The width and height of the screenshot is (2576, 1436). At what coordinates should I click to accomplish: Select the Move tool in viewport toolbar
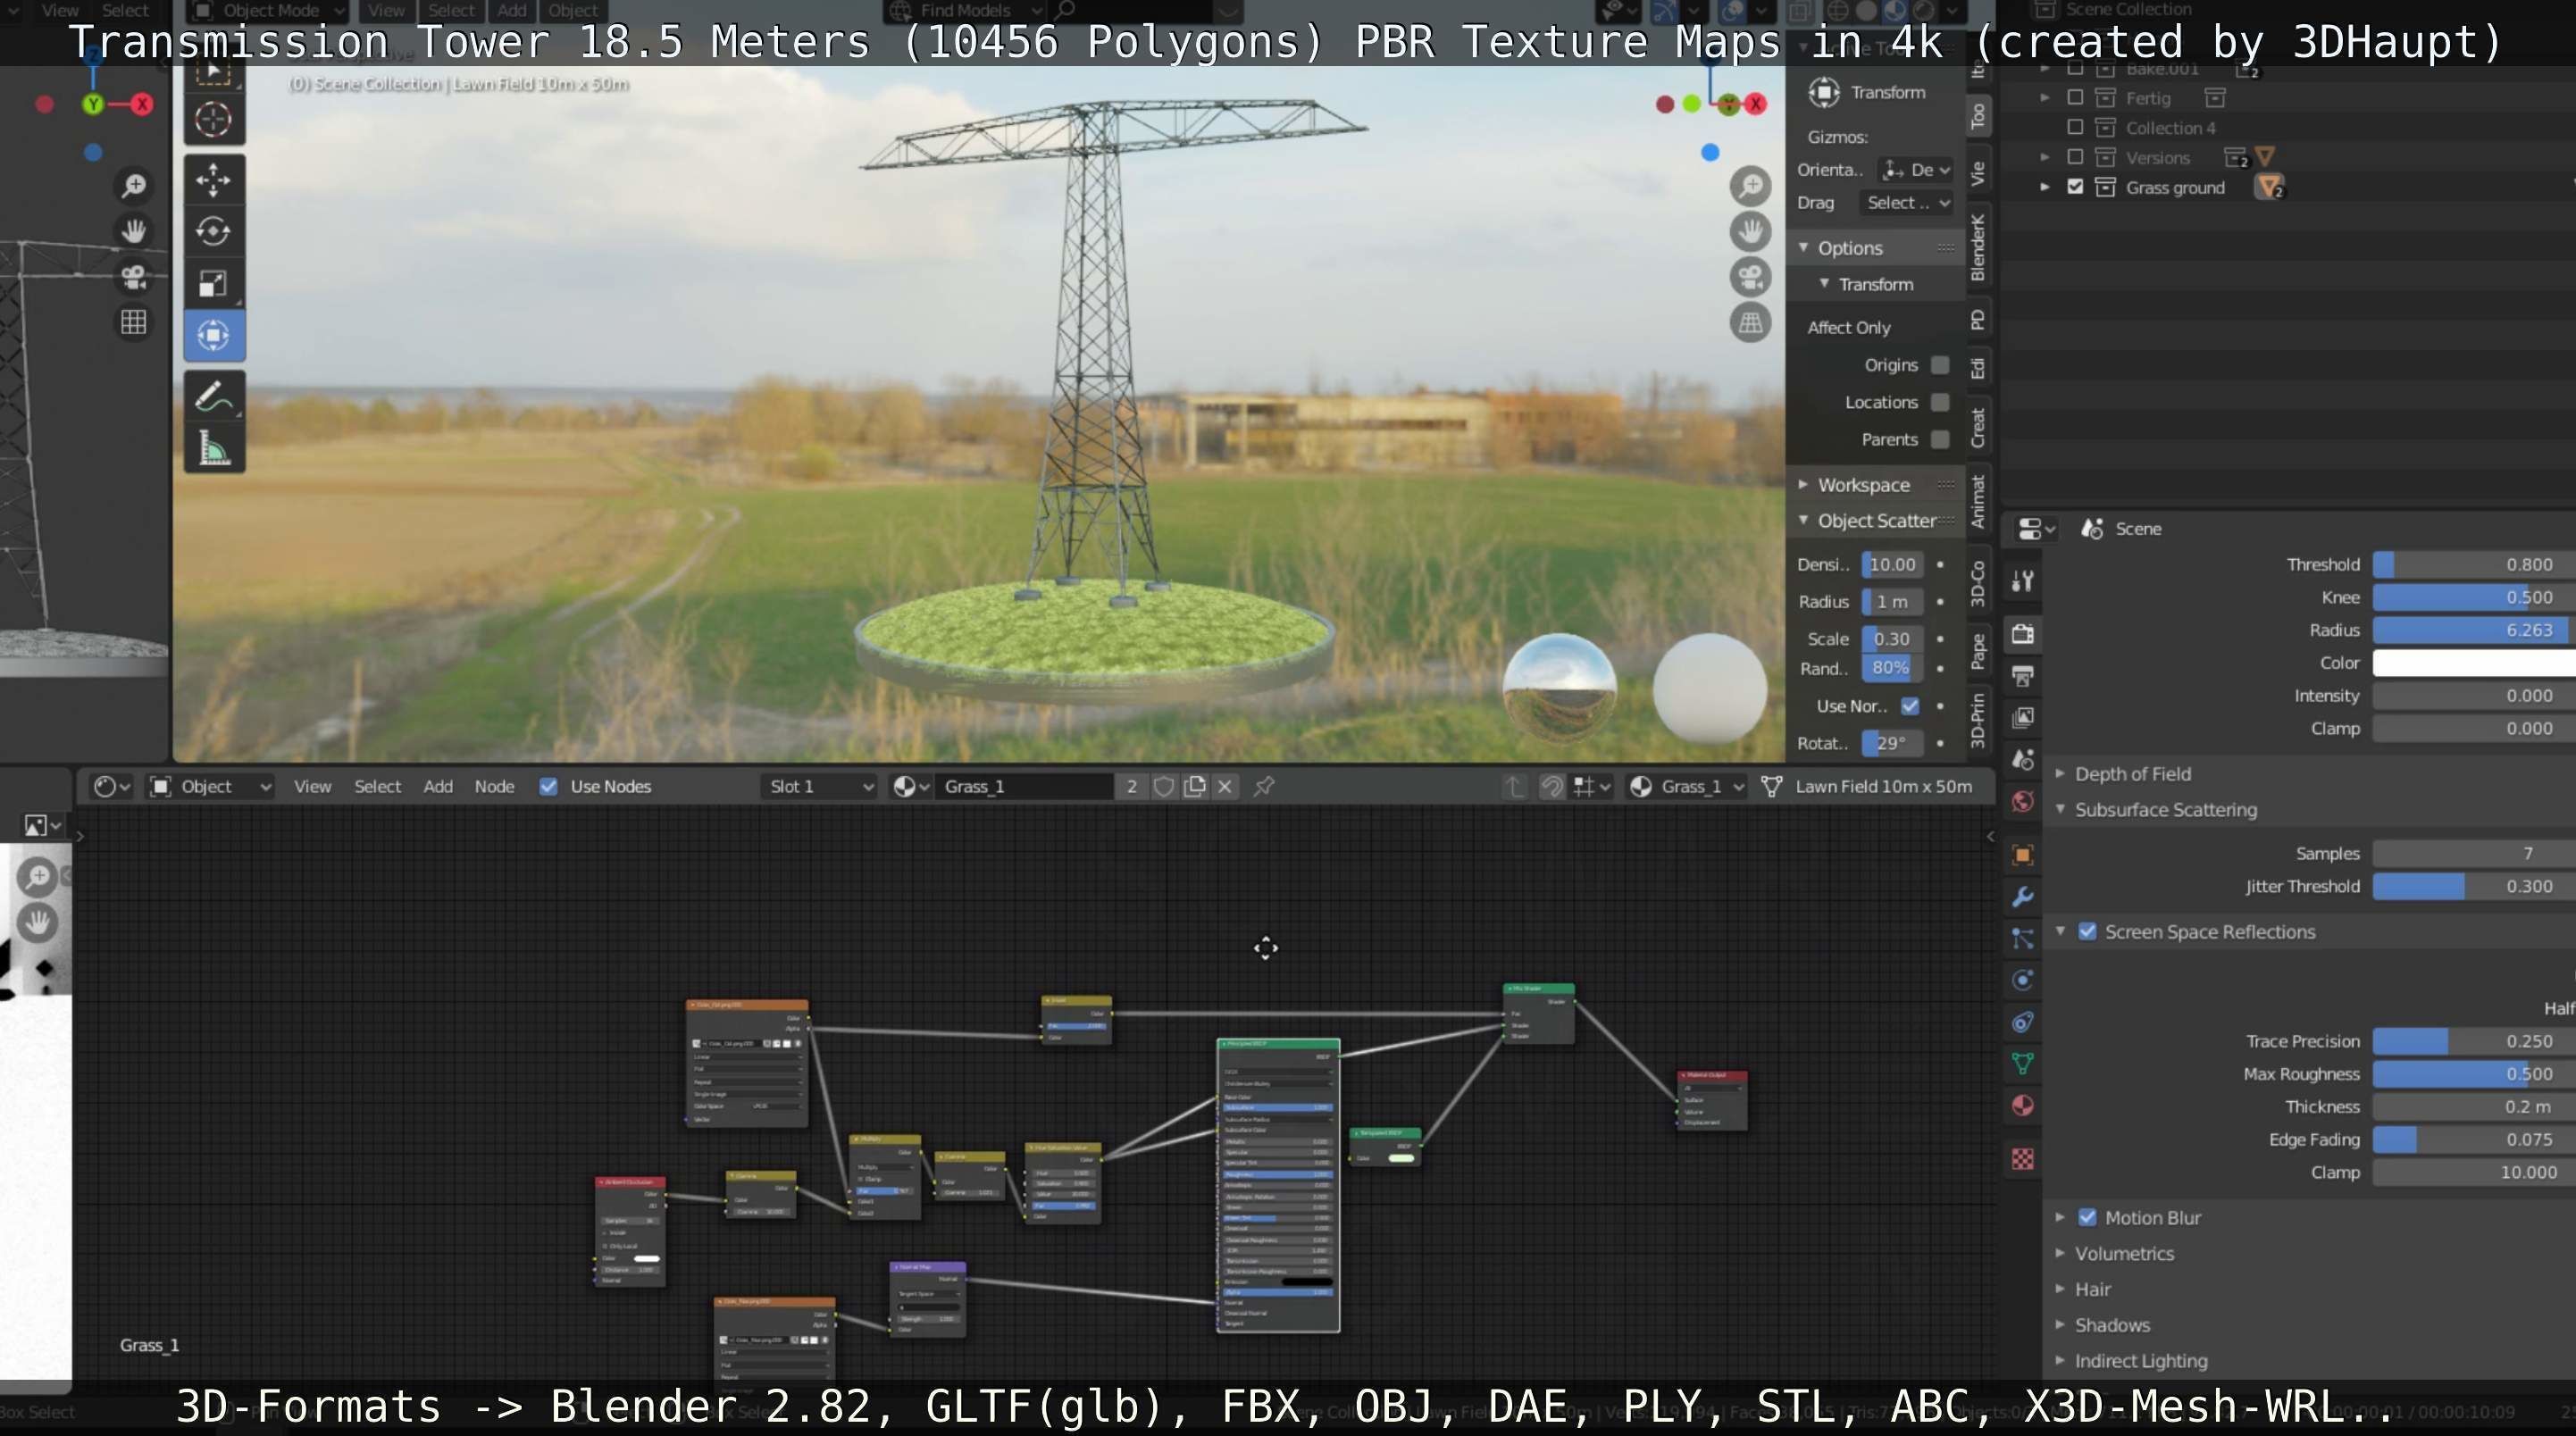tap(213, 180)
